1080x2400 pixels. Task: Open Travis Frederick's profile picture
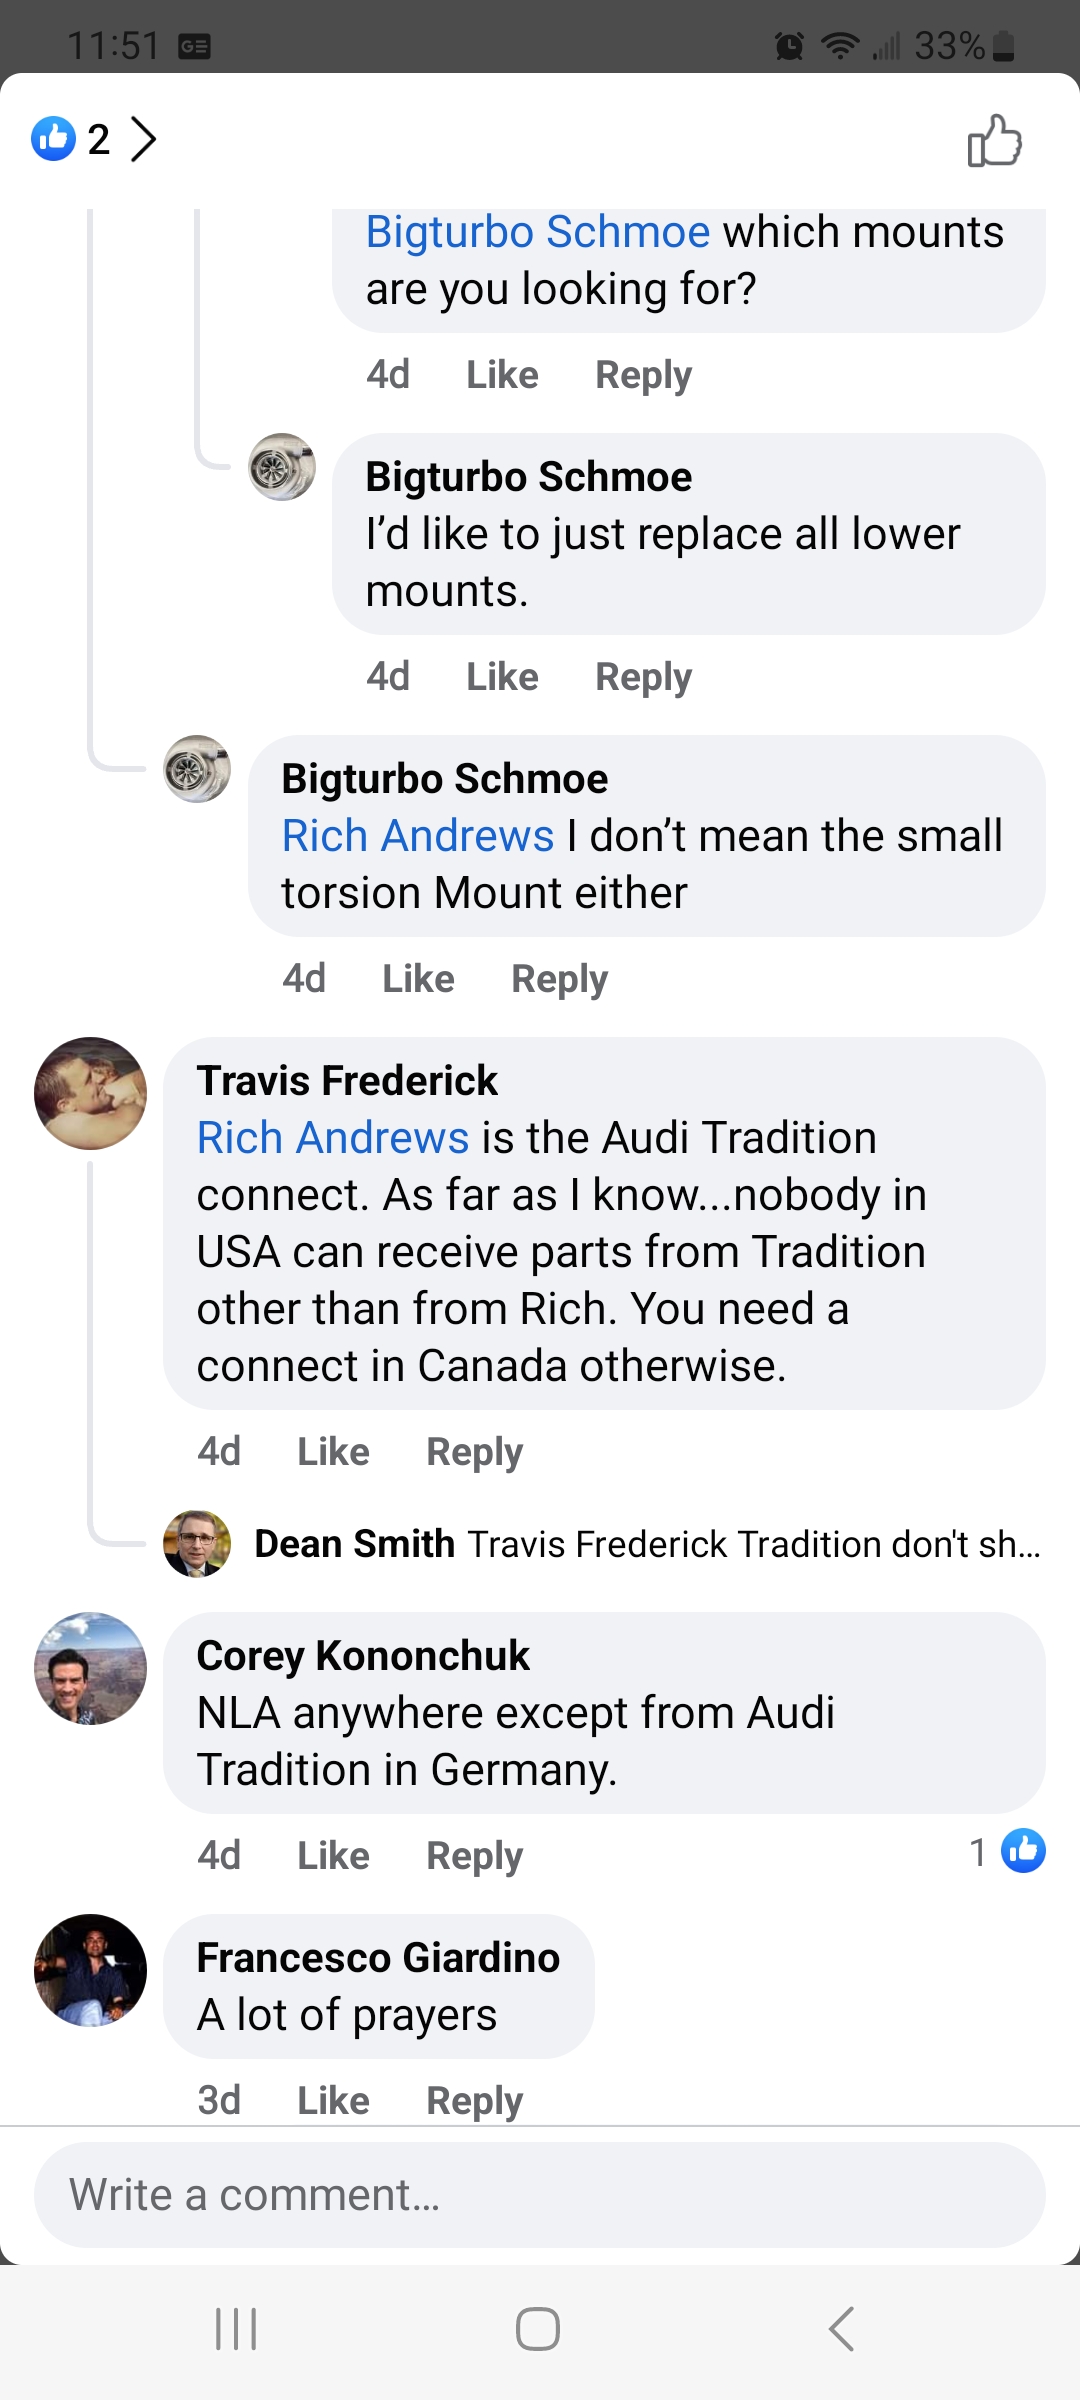(x=90, y=1093)
